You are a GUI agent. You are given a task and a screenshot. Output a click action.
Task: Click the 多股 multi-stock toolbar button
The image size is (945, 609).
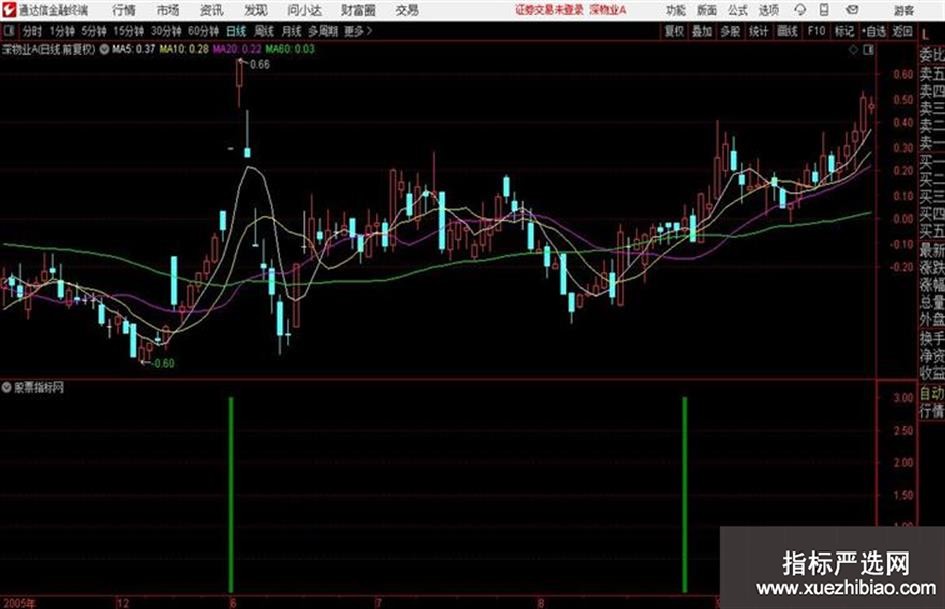click(x=730, y=31)
